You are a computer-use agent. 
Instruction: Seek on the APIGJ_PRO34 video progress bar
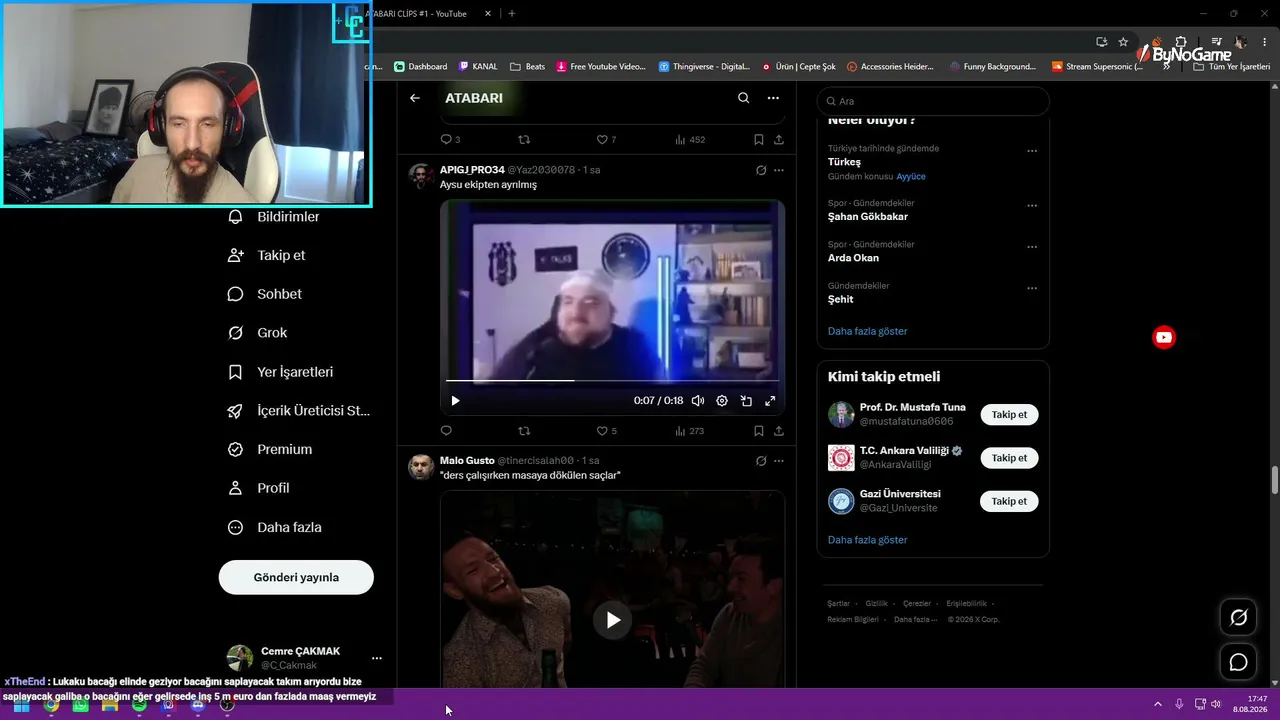(x=612, y=381)
